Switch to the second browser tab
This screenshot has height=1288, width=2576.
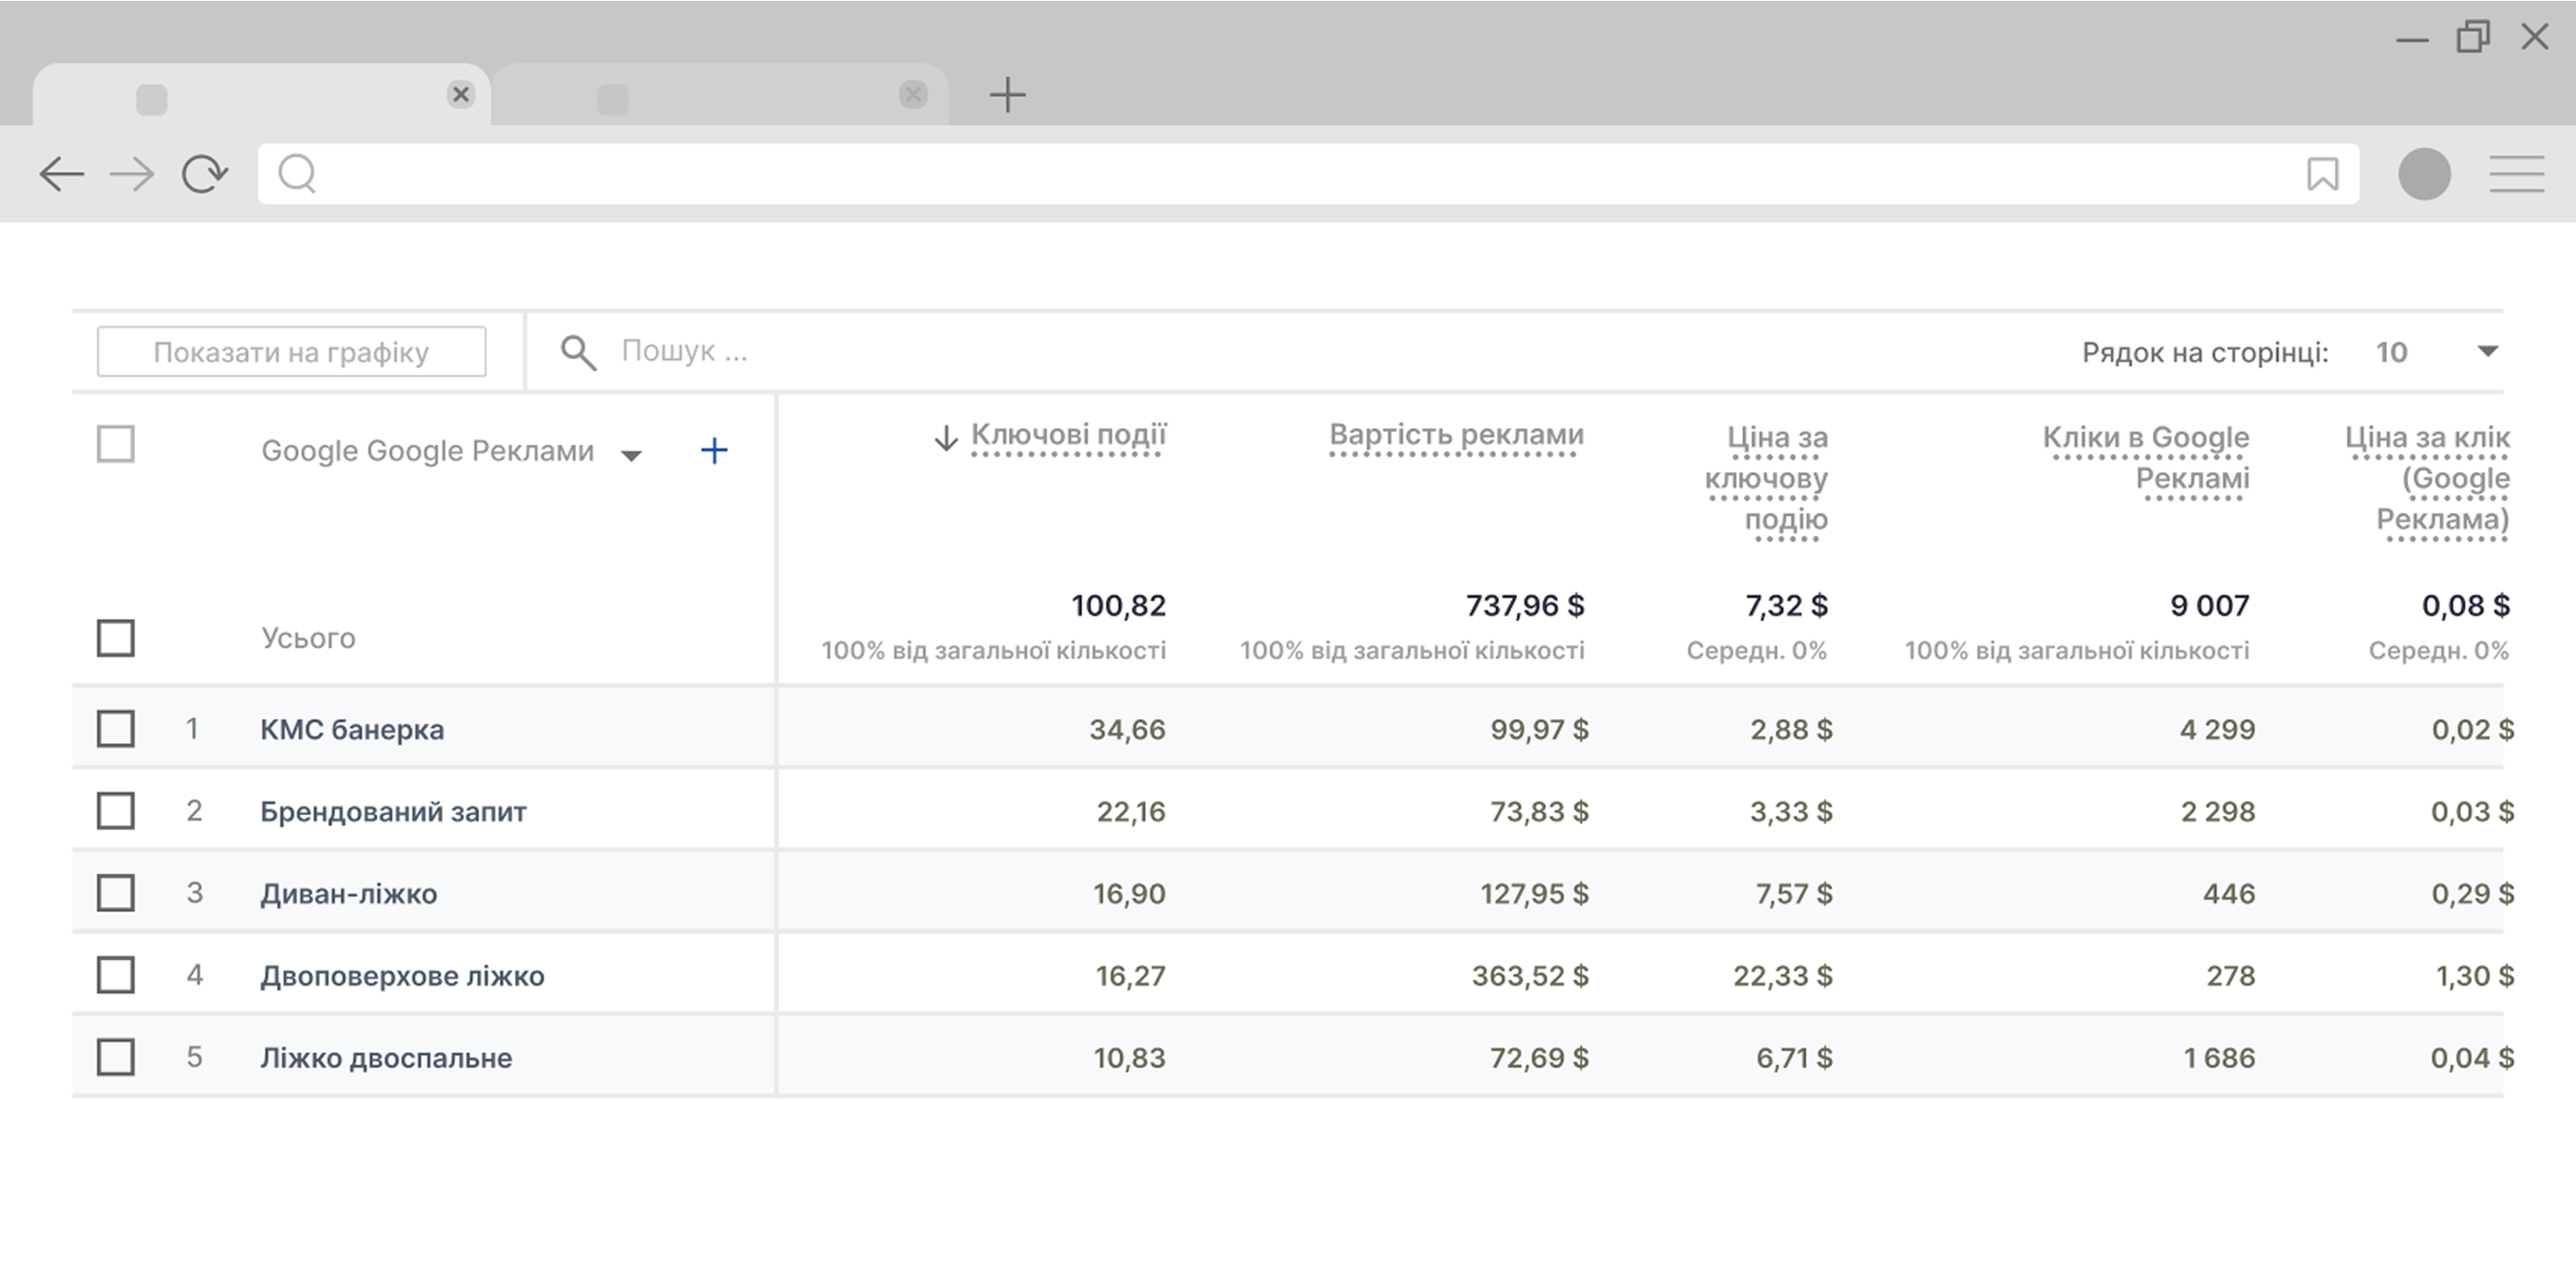[x=720, y=97]
